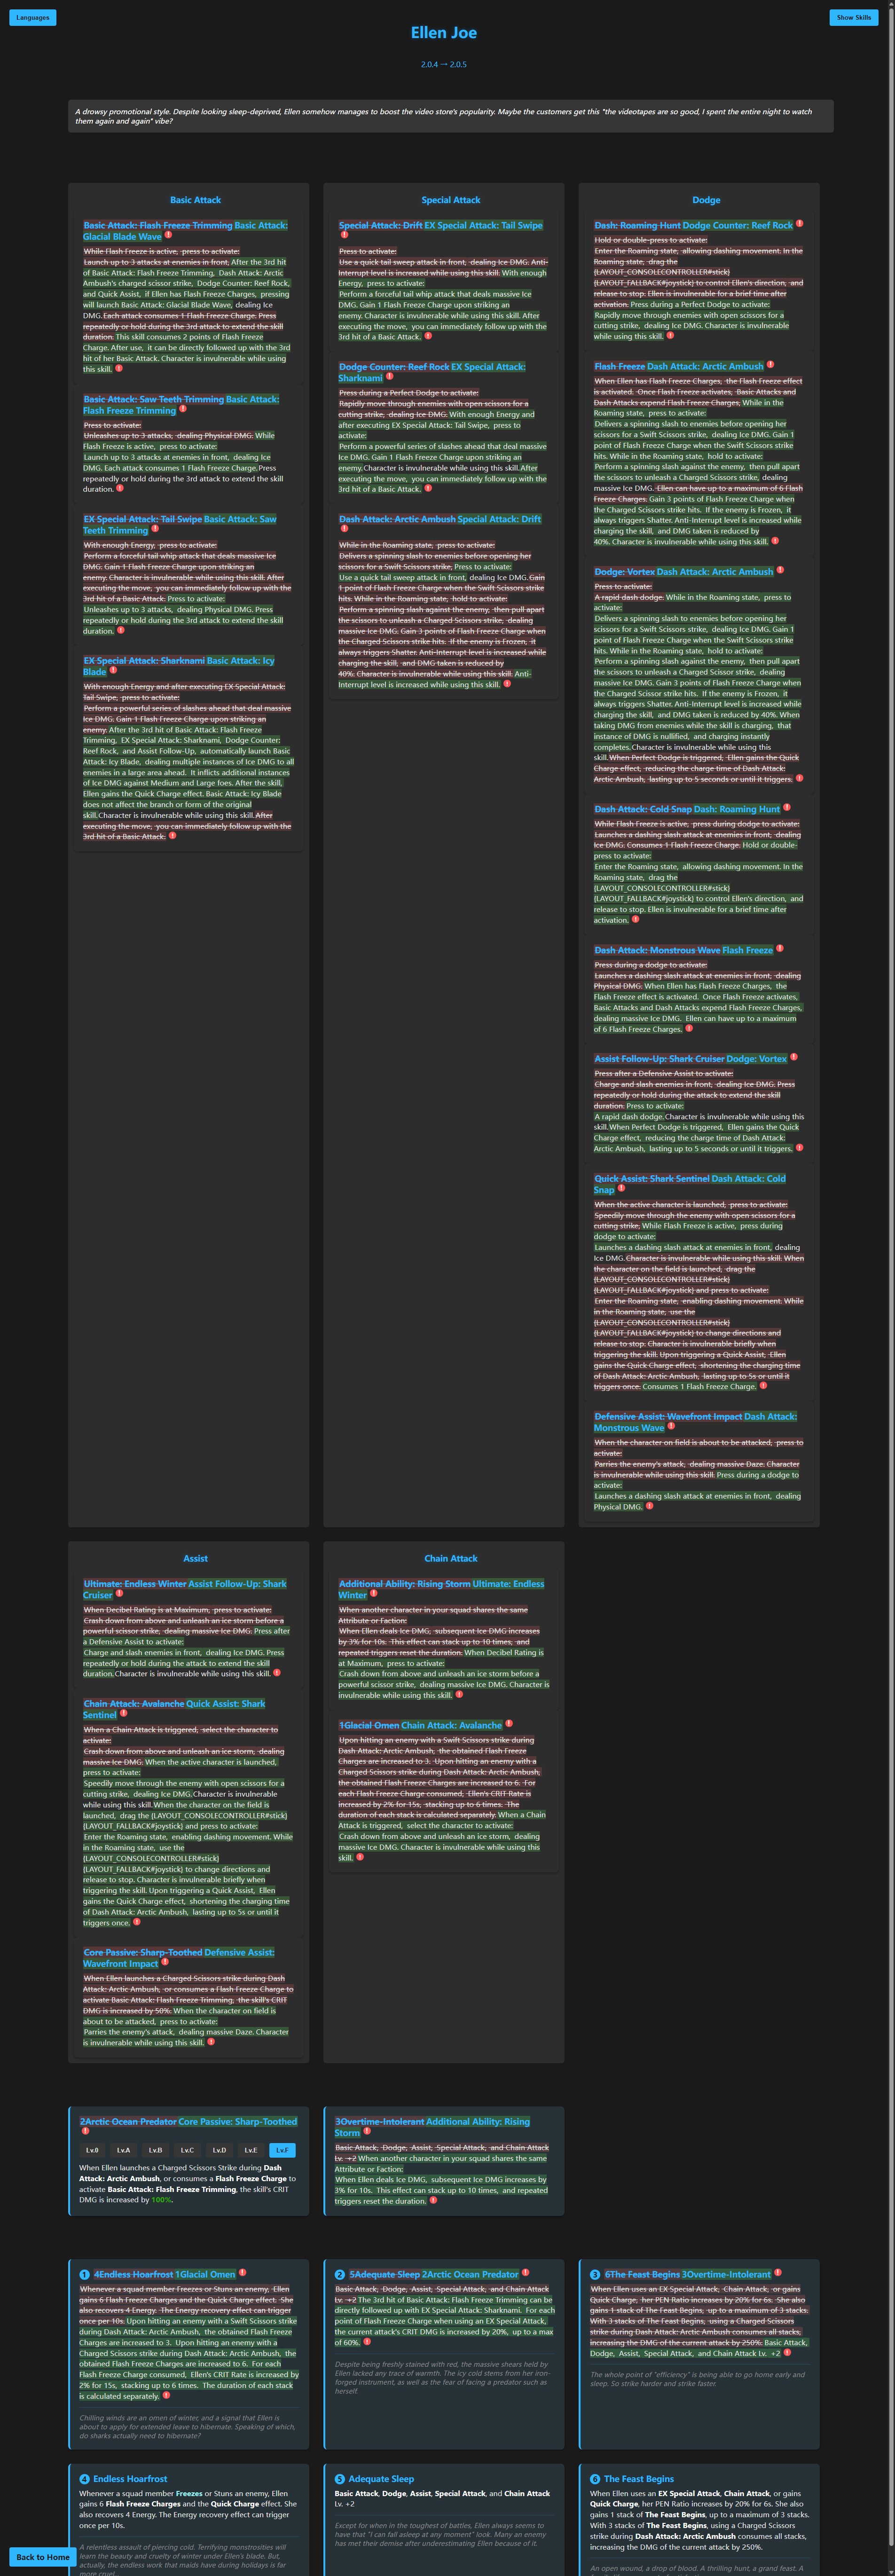Click warning icon under Core Passive: Sharp-Toothed card title
The width and height of the screenshot is (895, 2576).
[x=85, y=2131]
